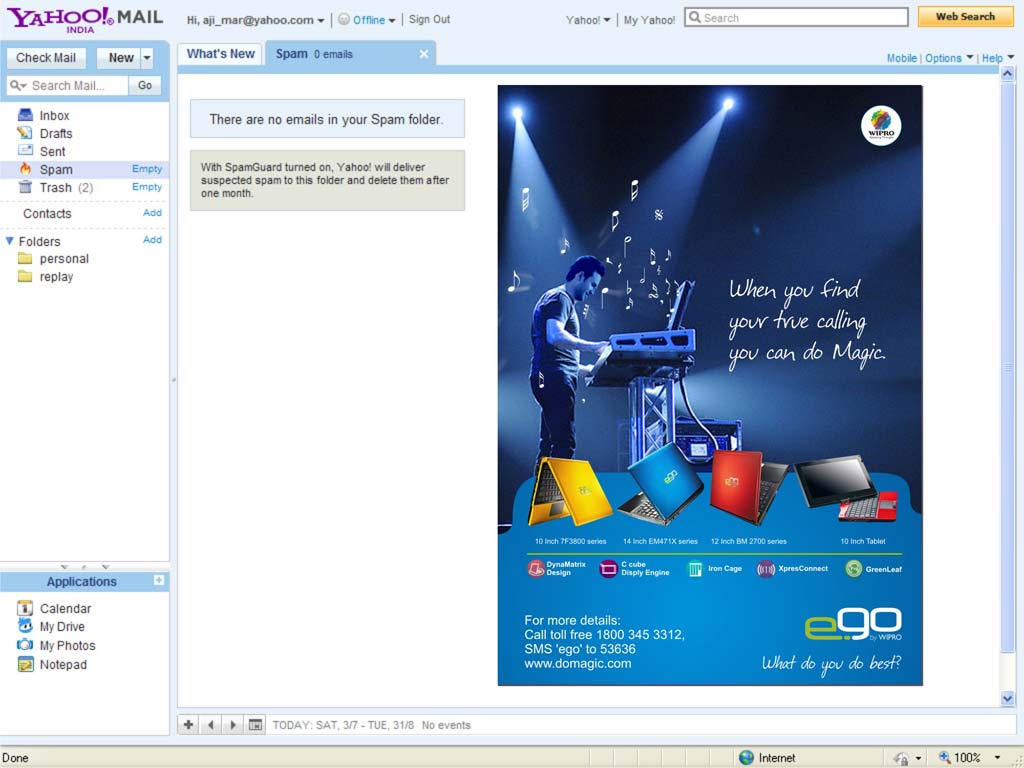Screen dimensions: 1024x768
Task: Collapse the Folders section triangle
Action: [x=10, y=241]
